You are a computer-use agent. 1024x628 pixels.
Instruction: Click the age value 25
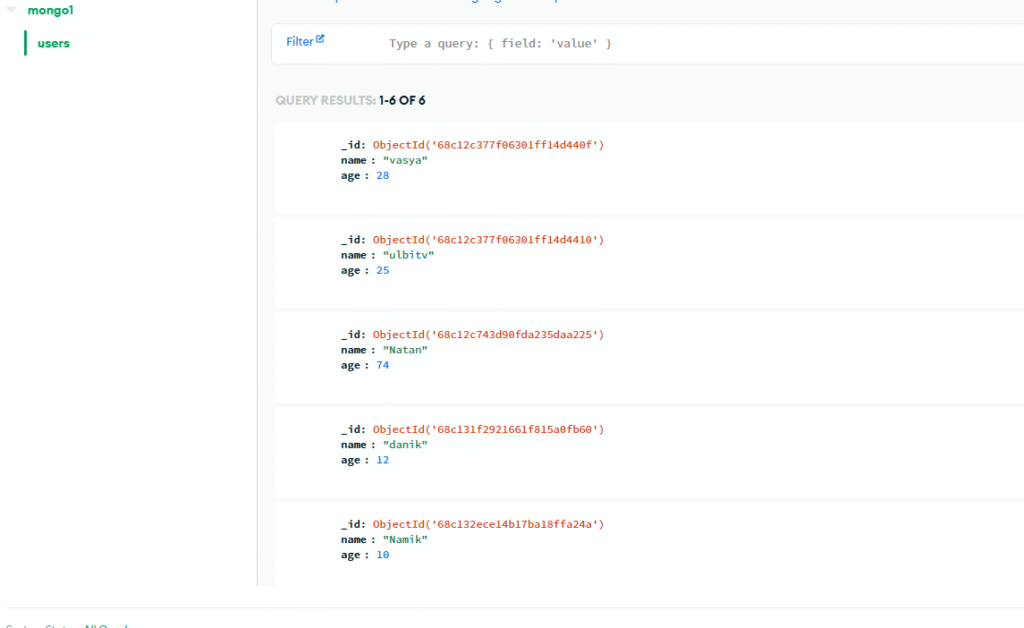(382, 271)
